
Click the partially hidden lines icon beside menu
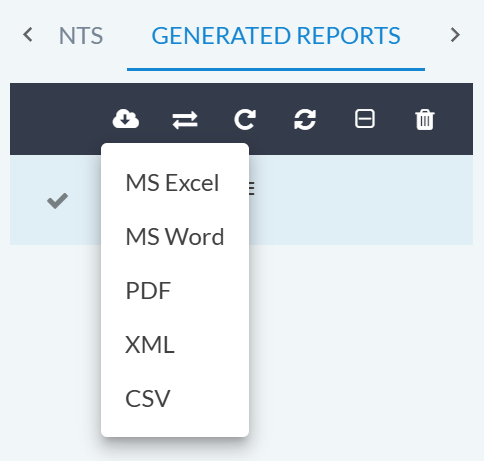[x=252, y=188]
